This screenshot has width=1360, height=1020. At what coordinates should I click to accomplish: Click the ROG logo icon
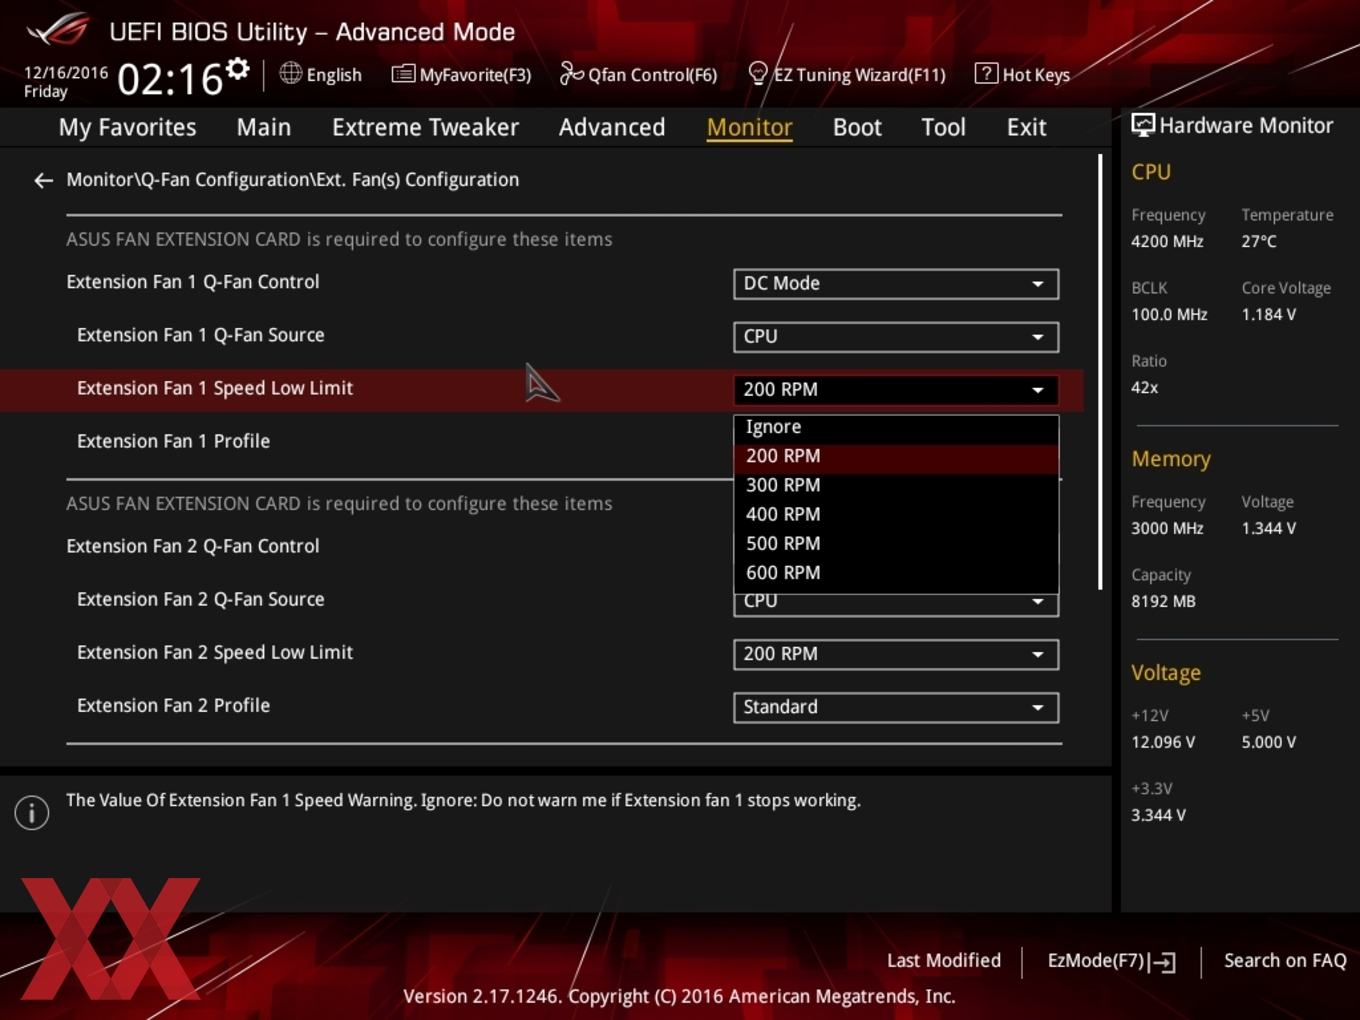pyautogui.click(x=57, y=30)
